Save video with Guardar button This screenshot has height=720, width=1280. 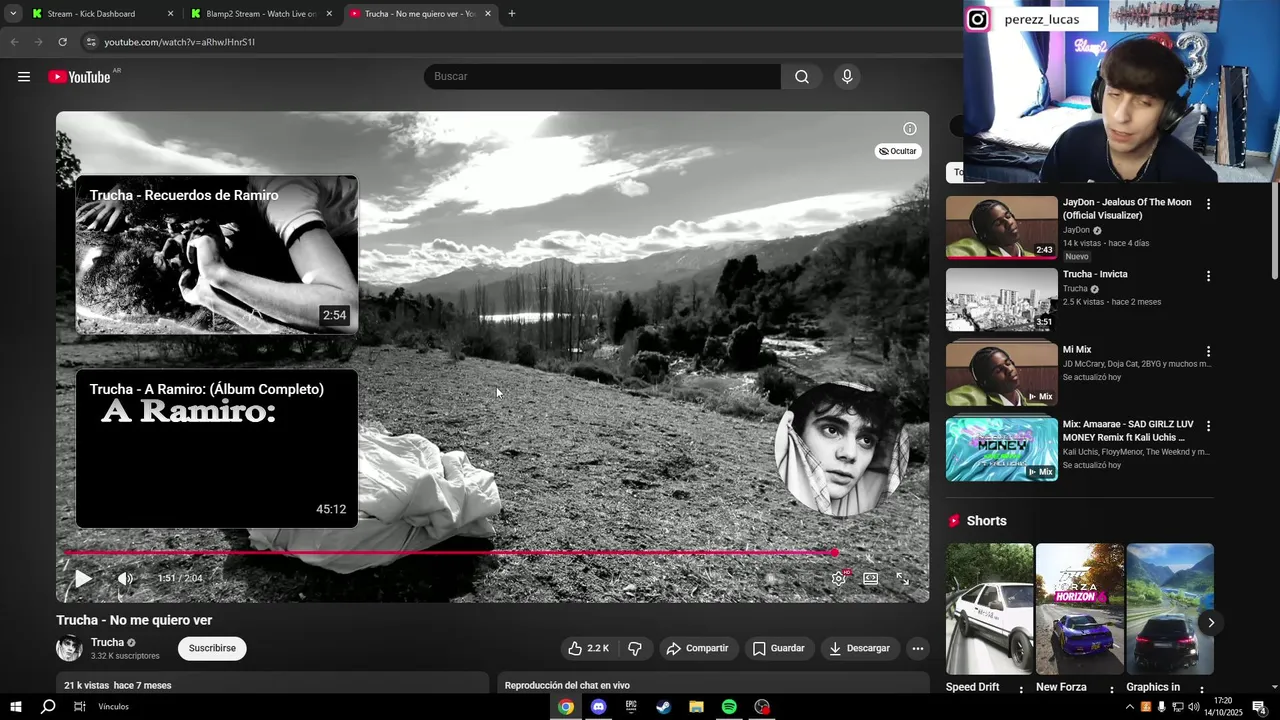[779, 648]
